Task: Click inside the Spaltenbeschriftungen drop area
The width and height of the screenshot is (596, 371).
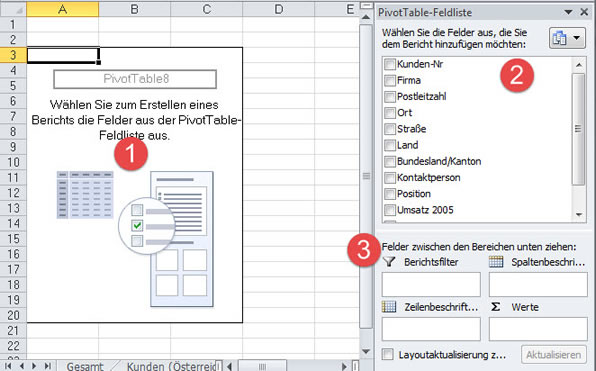Action: click(538, 284)
